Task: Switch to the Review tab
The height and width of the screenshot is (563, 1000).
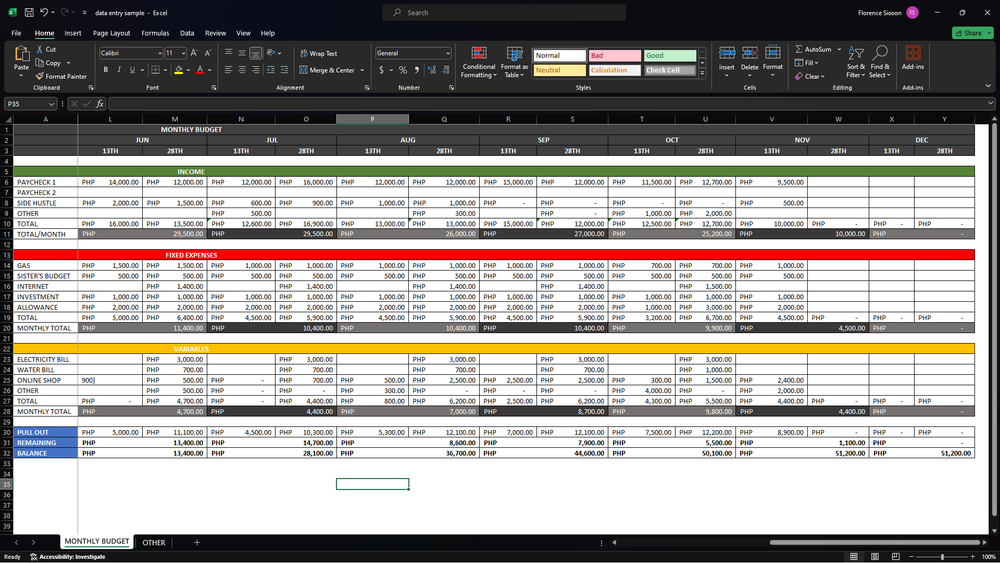Action: click(x=215, y=33)
